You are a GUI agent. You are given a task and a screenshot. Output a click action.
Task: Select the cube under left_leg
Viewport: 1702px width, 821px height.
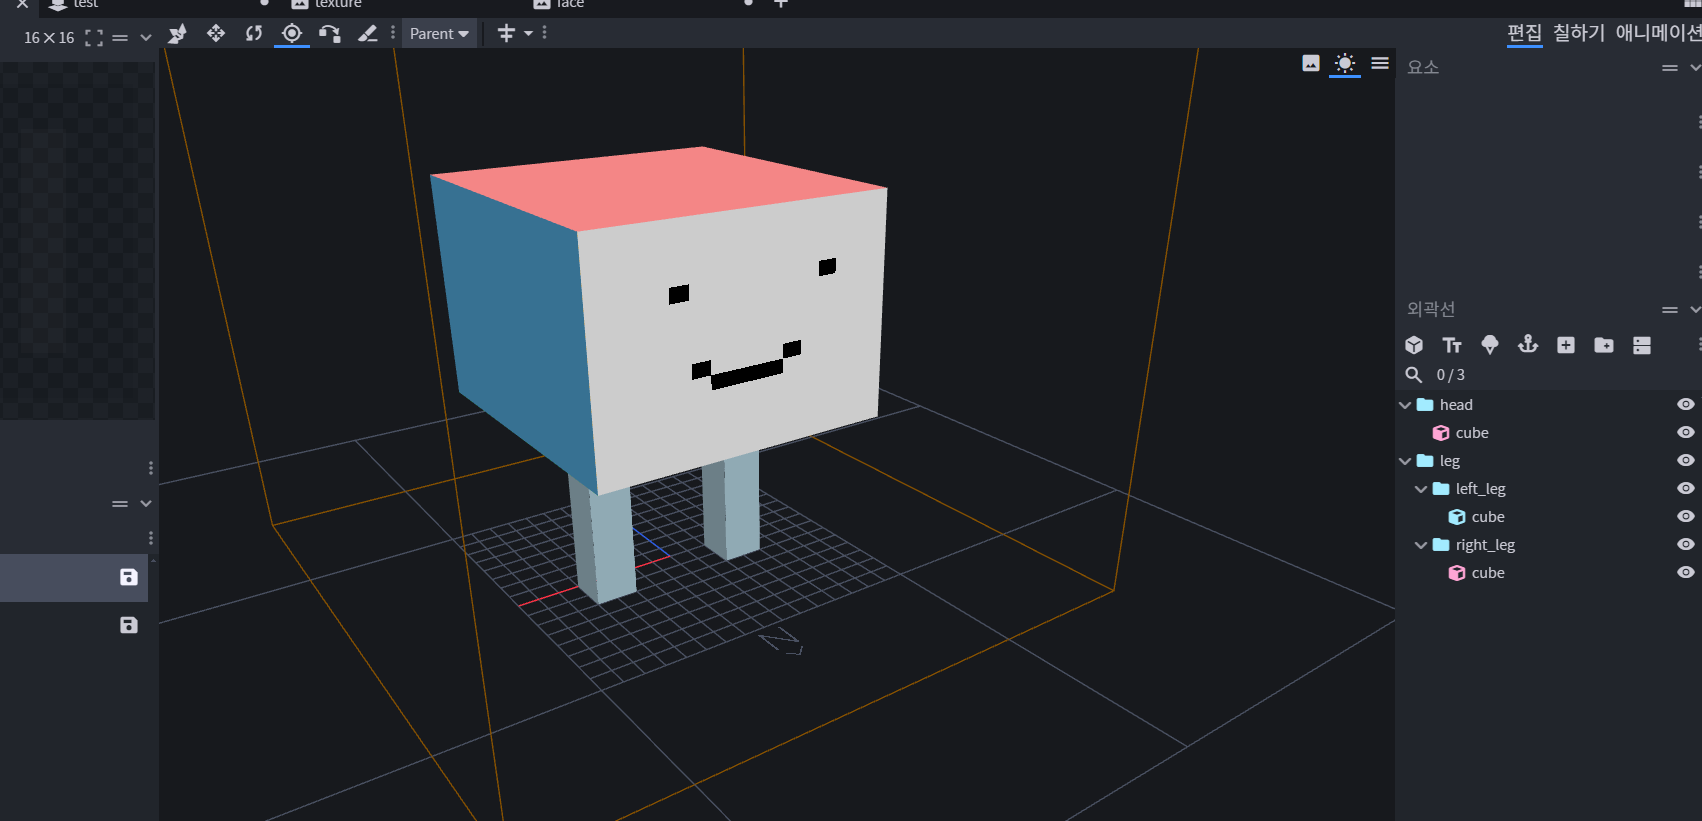pyautogui.click(x=1548, y=517)
